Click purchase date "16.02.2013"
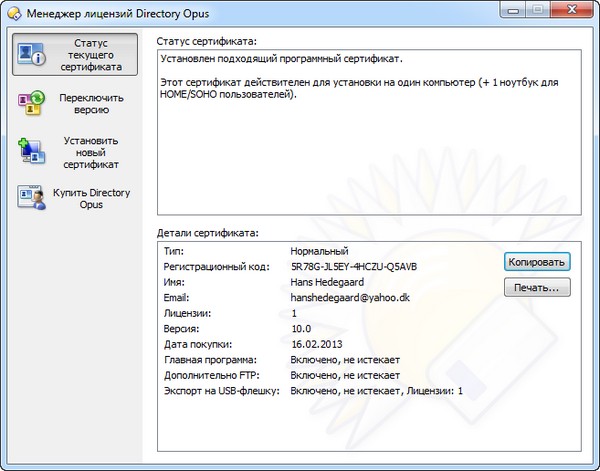 tap(317, 344)
